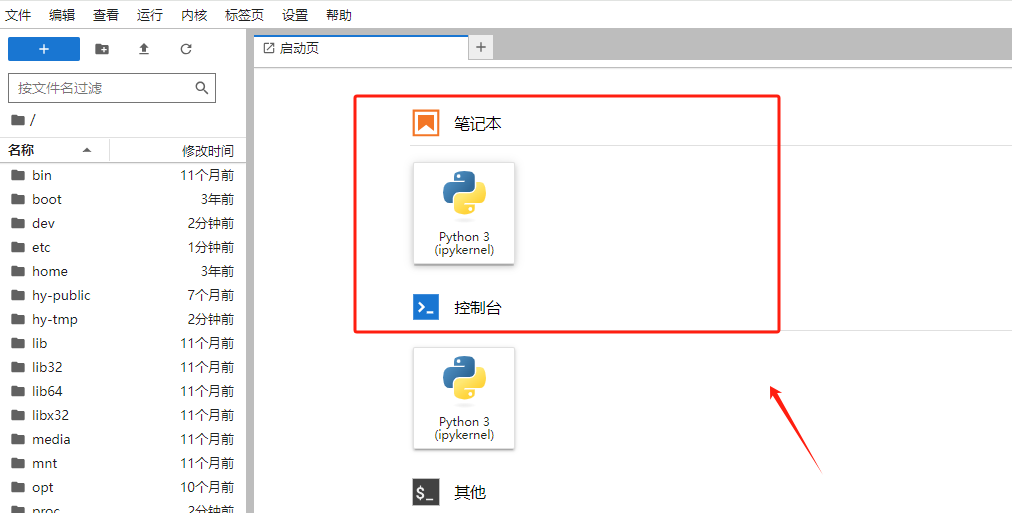Viewport: 1012px width, 513px height.
Task: Select the boot folder
Action: 123,199
